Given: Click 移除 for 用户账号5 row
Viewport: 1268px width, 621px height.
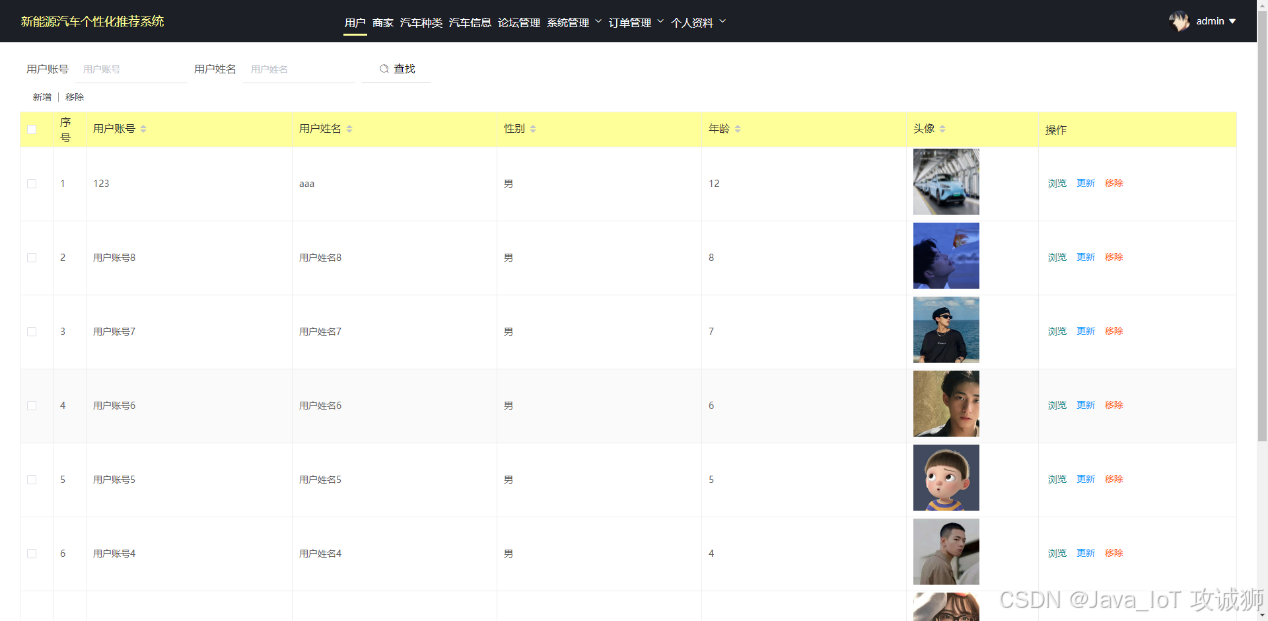Looking at the screenshot, I should click(x=1114, y=479).
